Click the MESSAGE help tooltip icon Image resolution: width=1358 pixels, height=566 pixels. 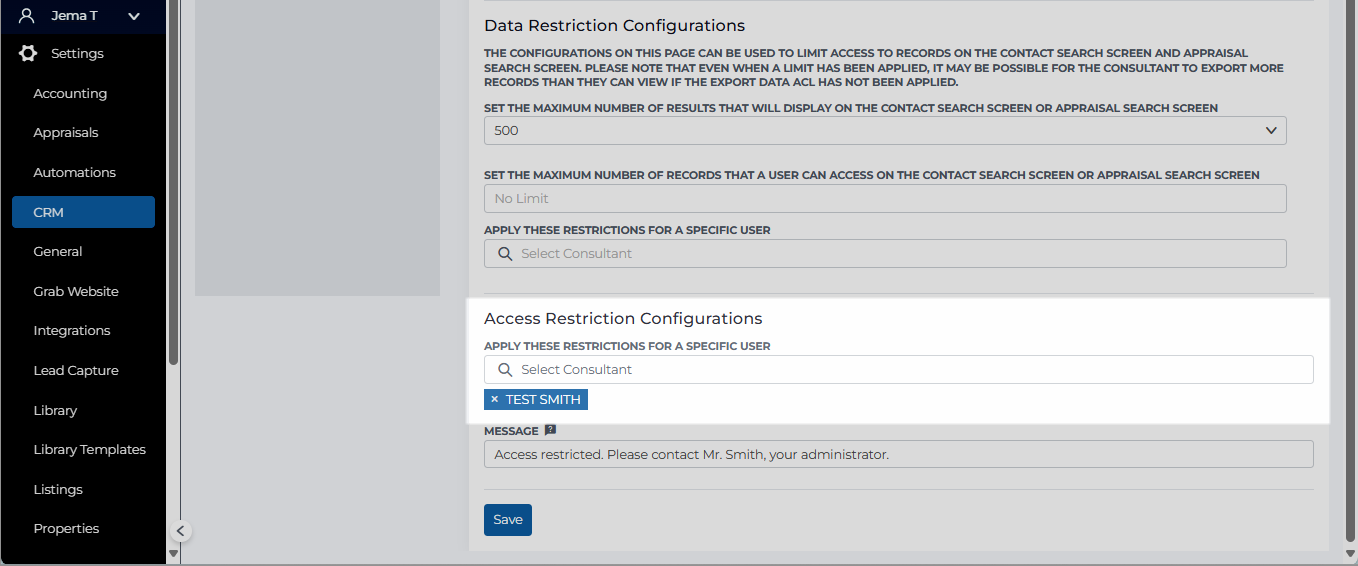click(550, 430)
